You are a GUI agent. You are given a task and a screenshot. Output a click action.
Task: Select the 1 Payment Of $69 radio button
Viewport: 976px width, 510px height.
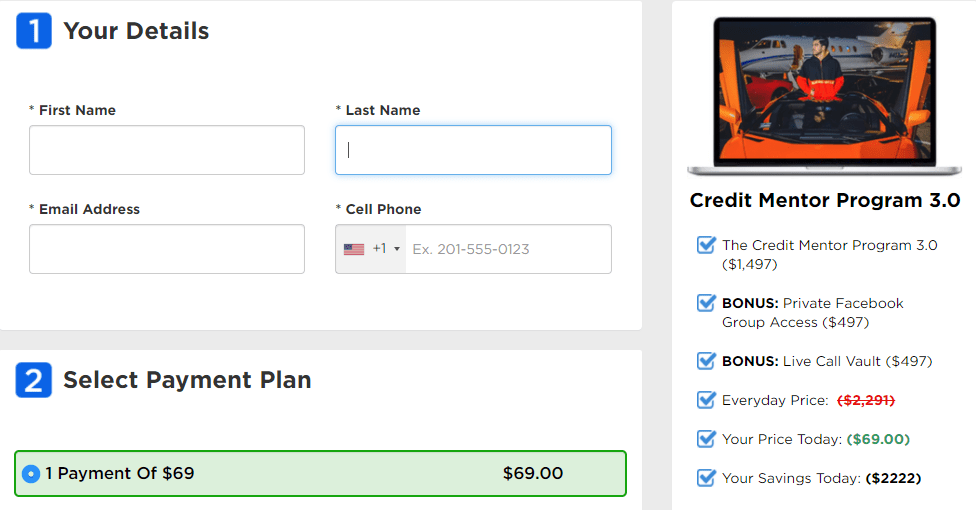[x=30, y=474]
